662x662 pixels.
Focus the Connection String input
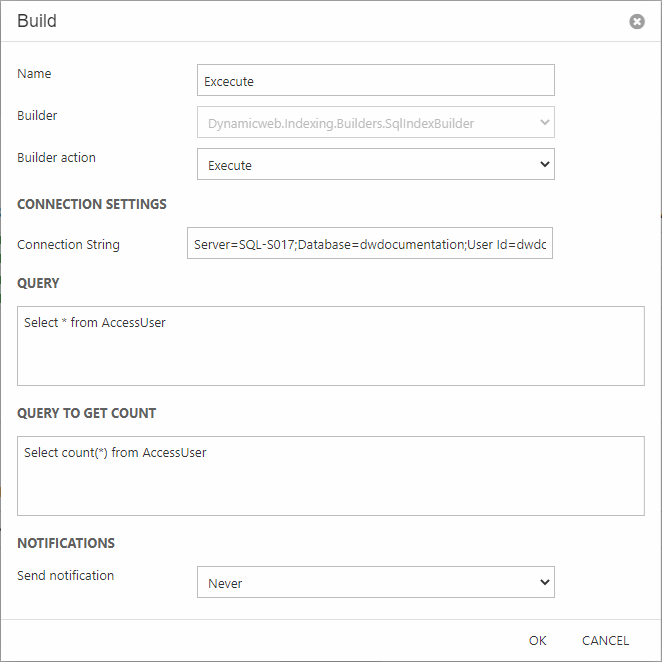pos(370,244)
